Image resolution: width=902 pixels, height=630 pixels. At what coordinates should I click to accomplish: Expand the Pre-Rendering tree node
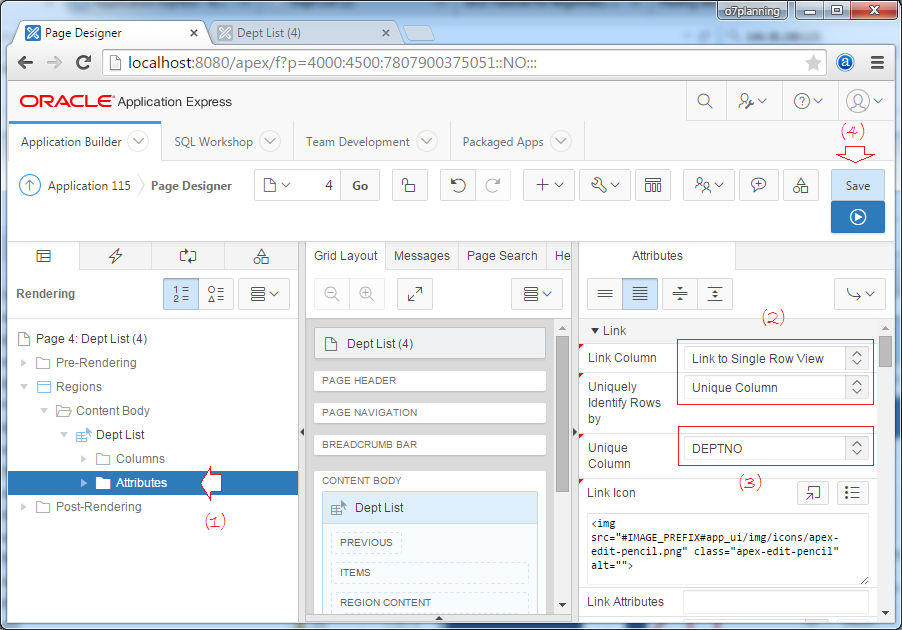24,363
